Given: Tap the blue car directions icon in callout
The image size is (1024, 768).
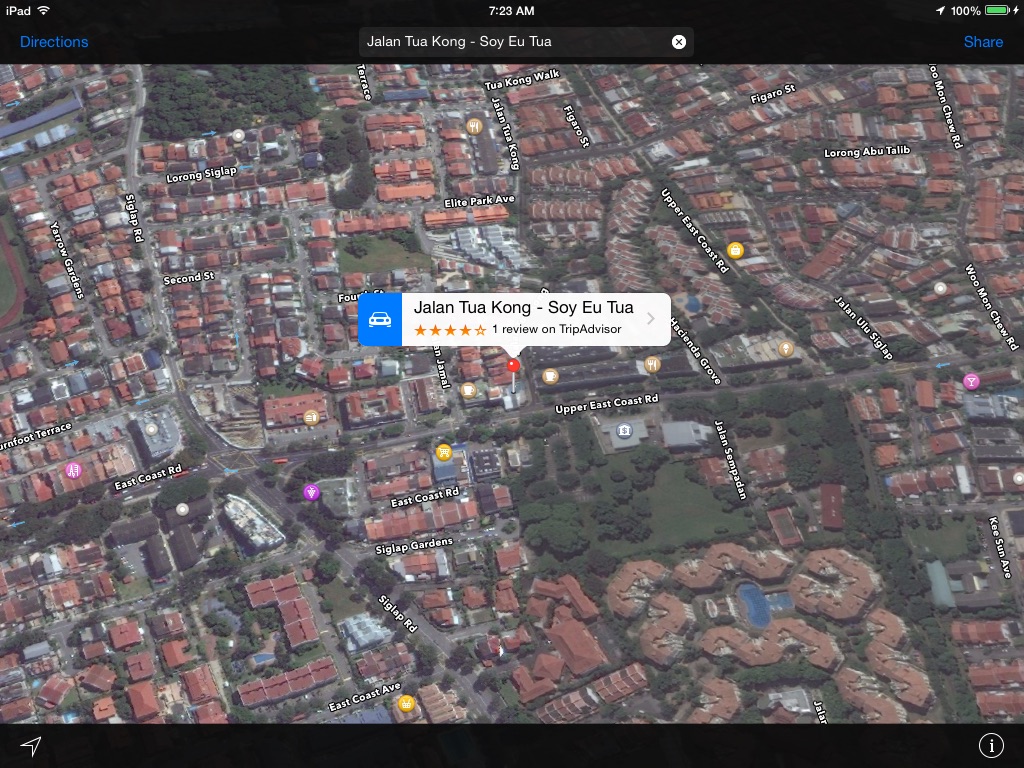Looking at the screenshot, I should point(380,319).
